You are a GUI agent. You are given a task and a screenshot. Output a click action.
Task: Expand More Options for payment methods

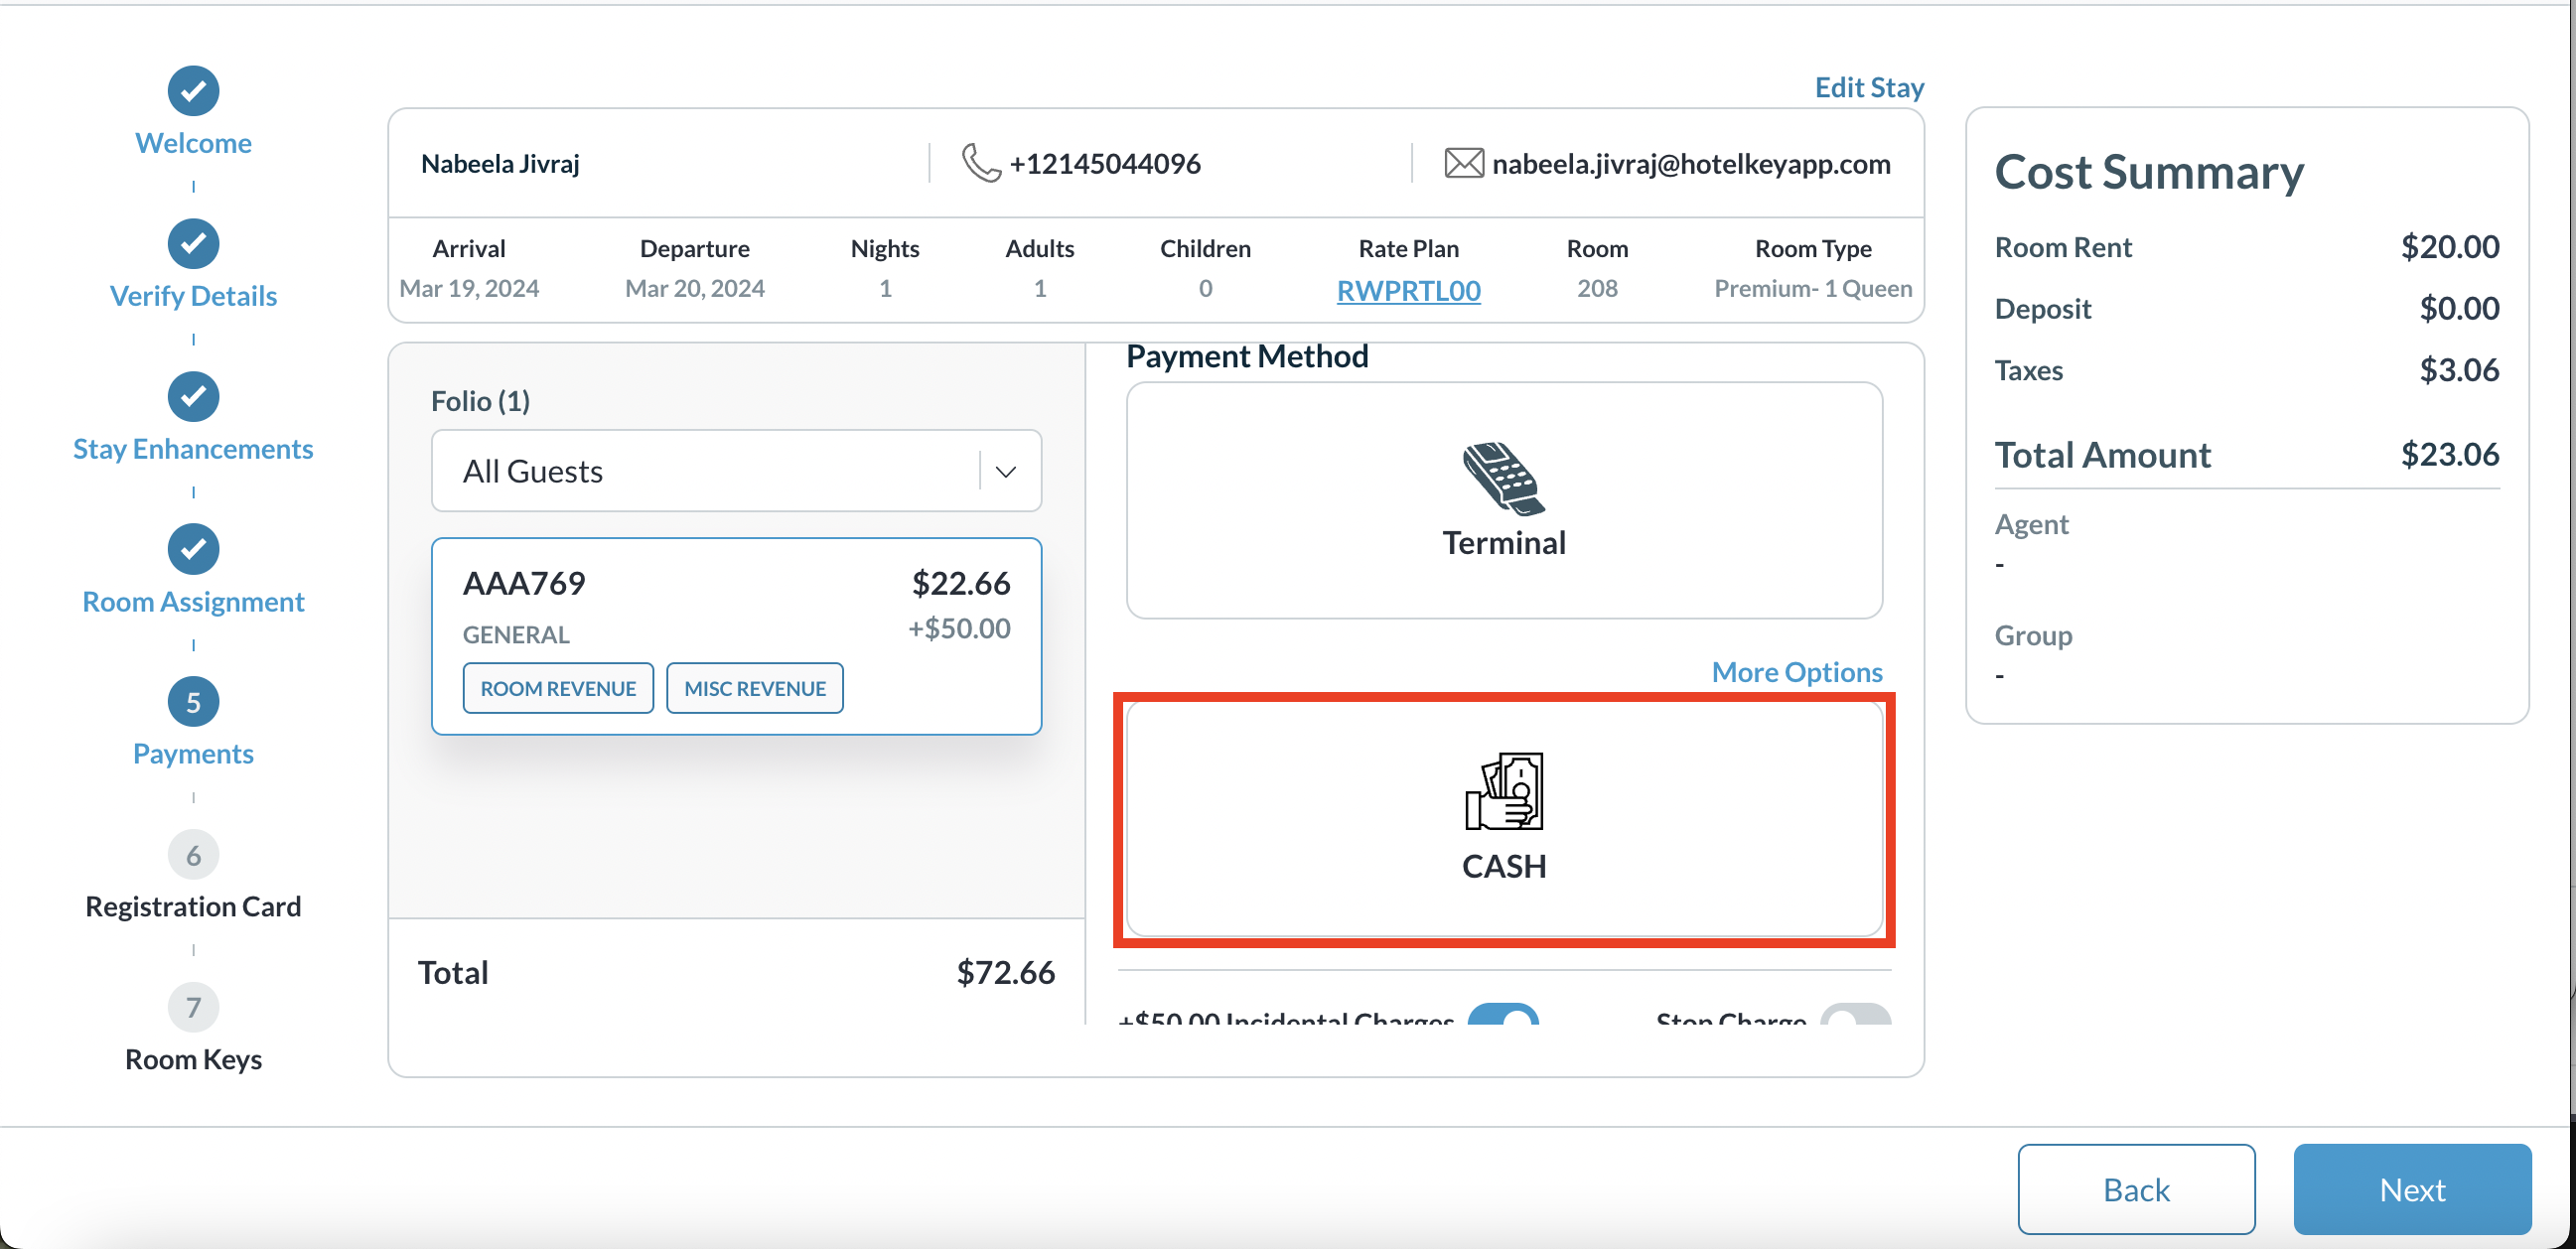(x=1796, y=672)
